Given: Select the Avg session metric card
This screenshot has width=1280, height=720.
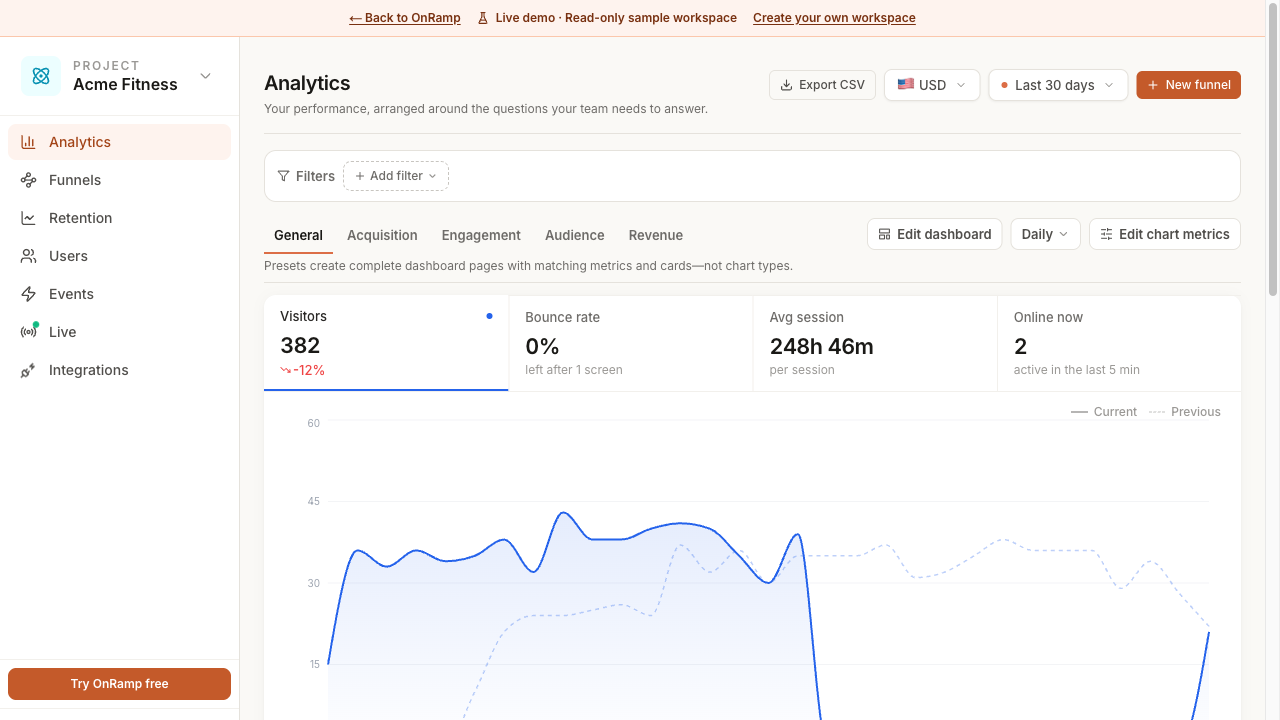Looking at the screenshot, I should point(875,343).
